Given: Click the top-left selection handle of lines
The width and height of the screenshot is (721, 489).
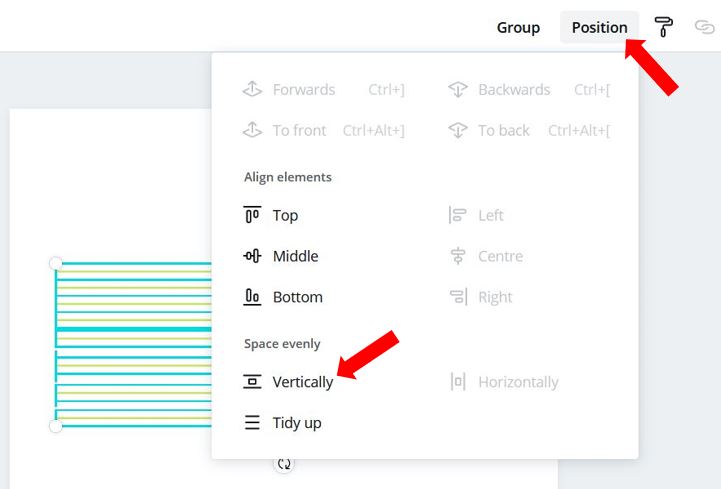Looking at the screenshot, I should pos(56,263).
